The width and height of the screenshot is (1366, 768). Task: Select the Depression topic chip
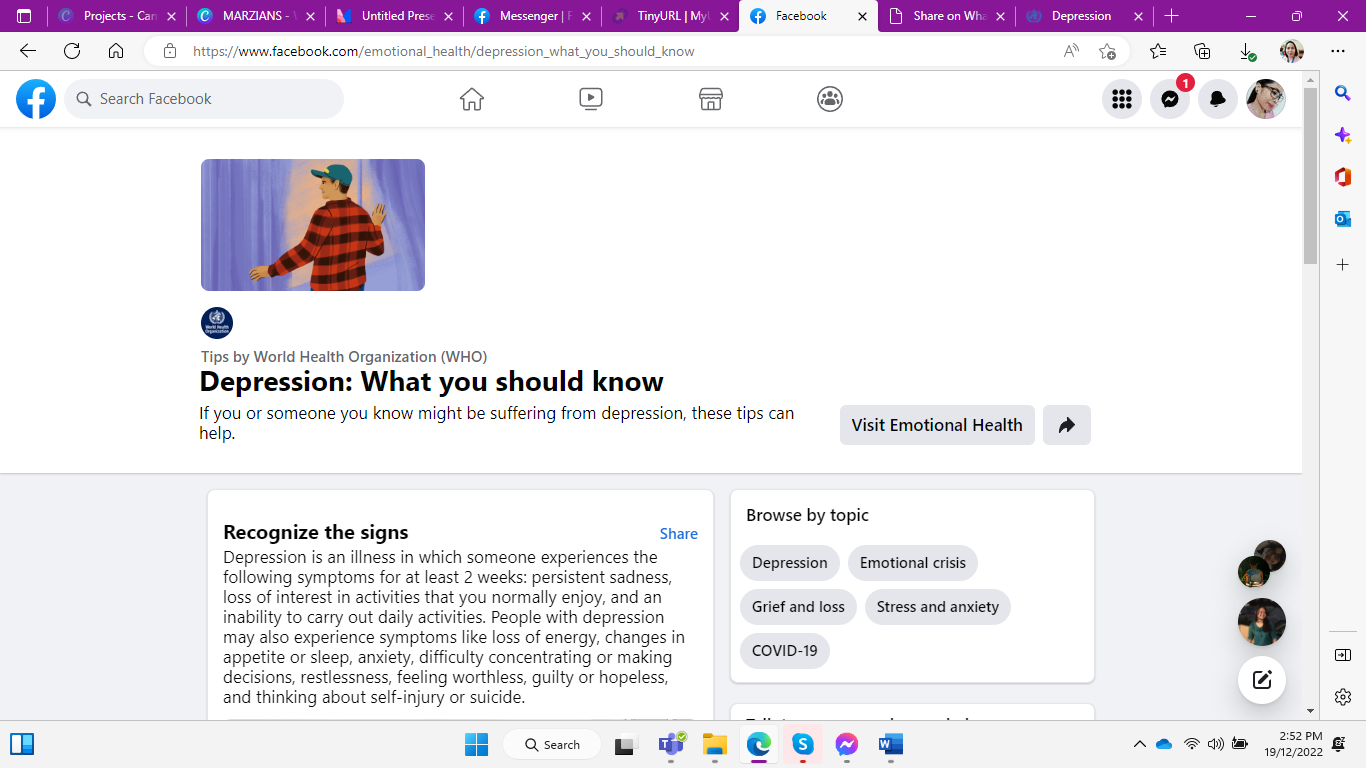tap(790, 563)
